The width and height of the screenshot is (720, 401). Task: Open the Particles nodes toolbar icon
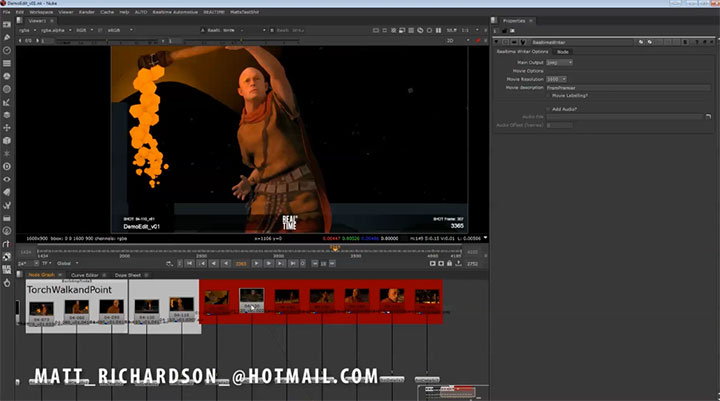[x=7, y=153]
